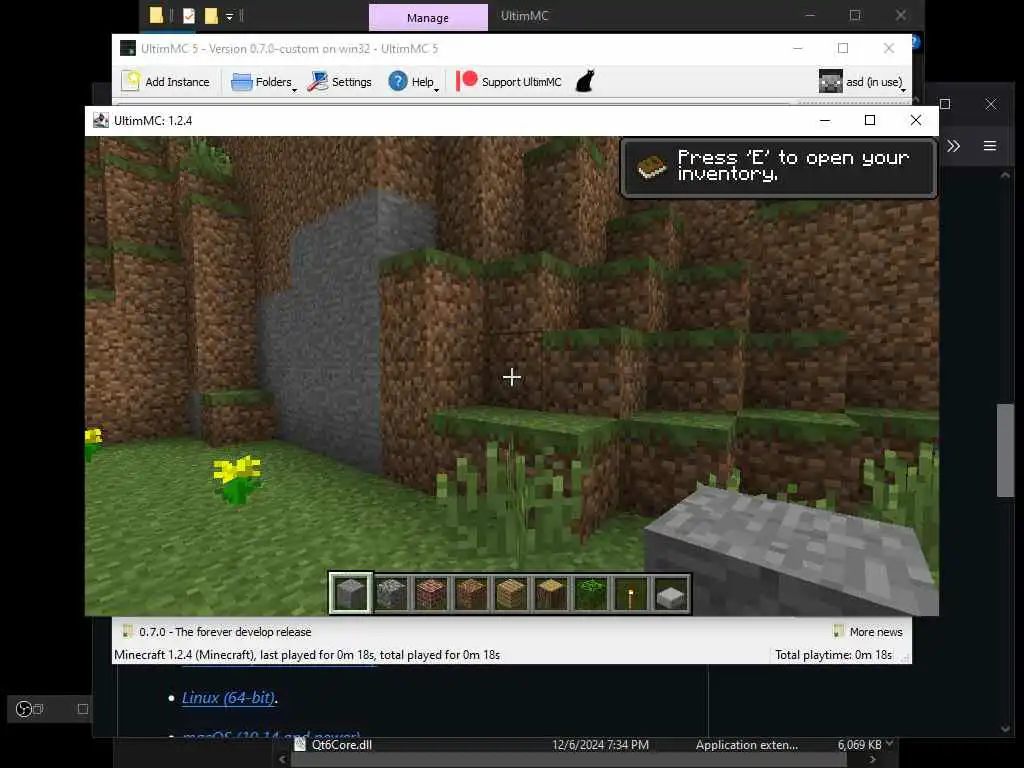Open the Linux (64-bit) download link
This screenshot has height=768, width=1024.
coord(228,698)
